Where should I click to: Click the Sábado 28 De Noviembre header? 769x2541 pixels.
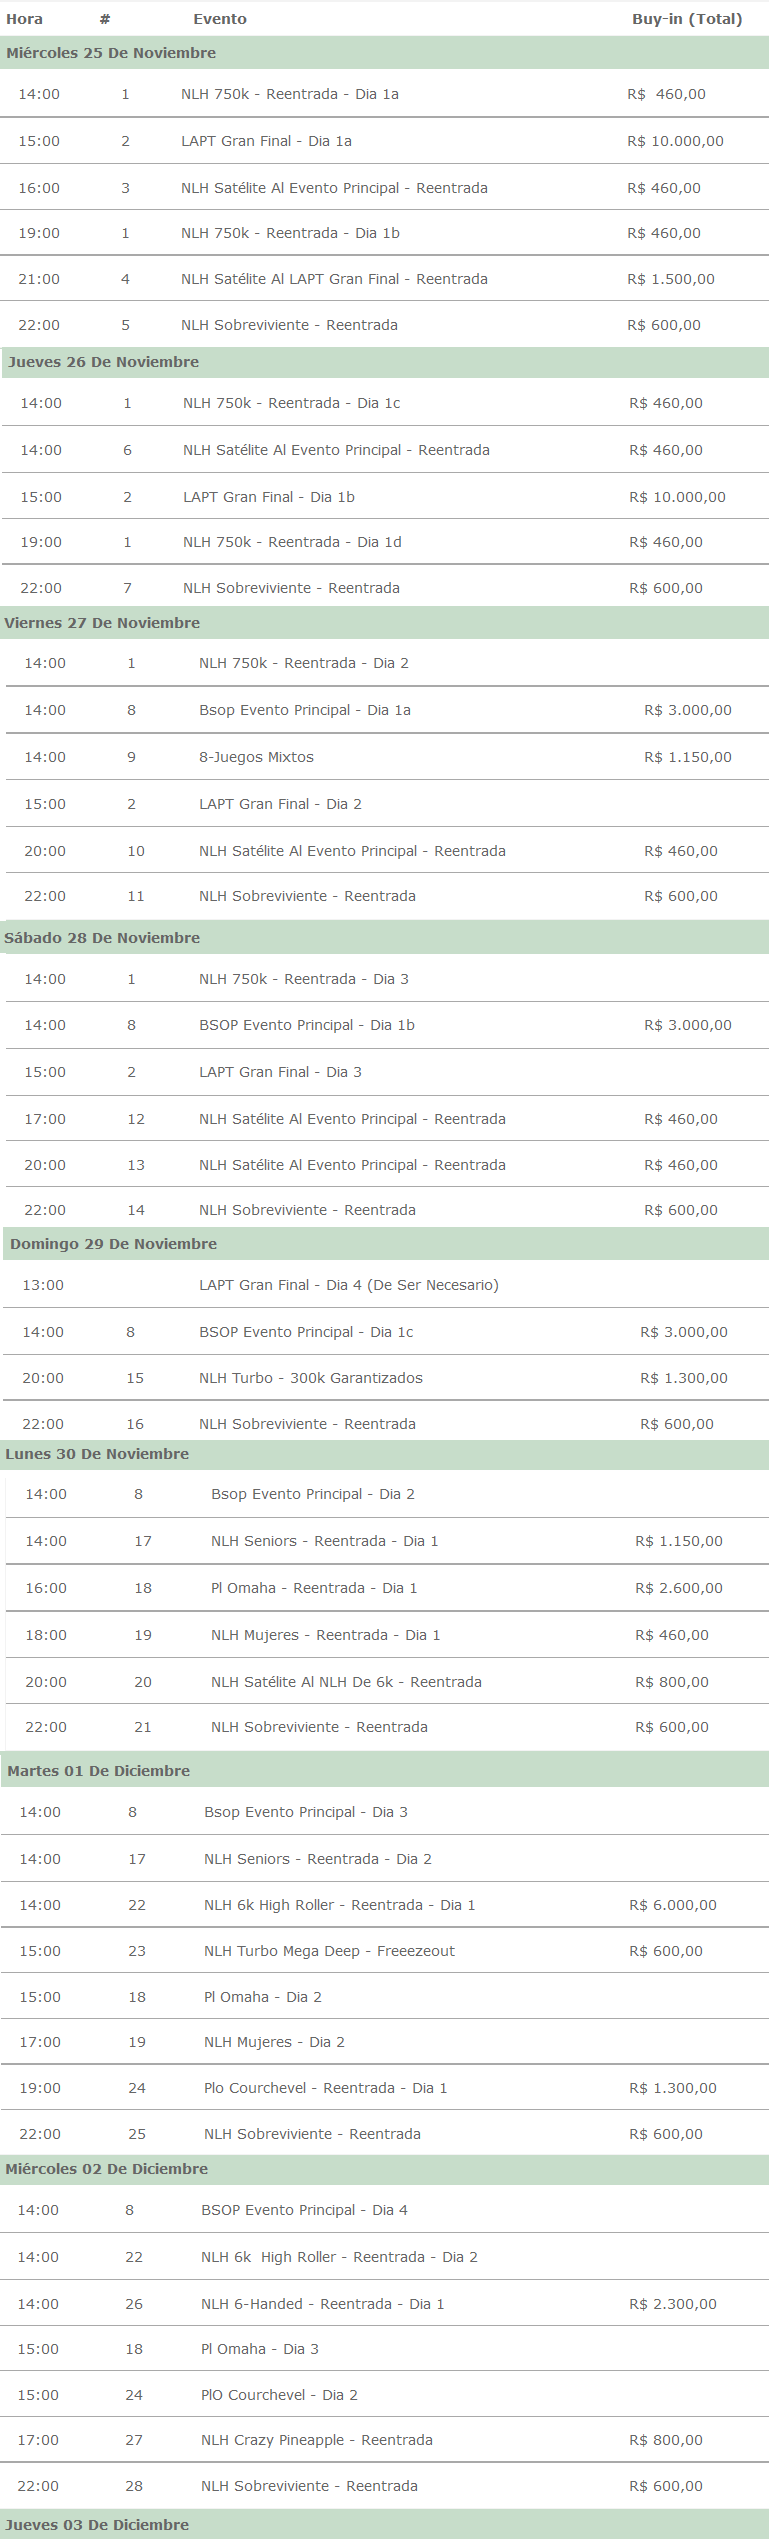tap(102, 938)
